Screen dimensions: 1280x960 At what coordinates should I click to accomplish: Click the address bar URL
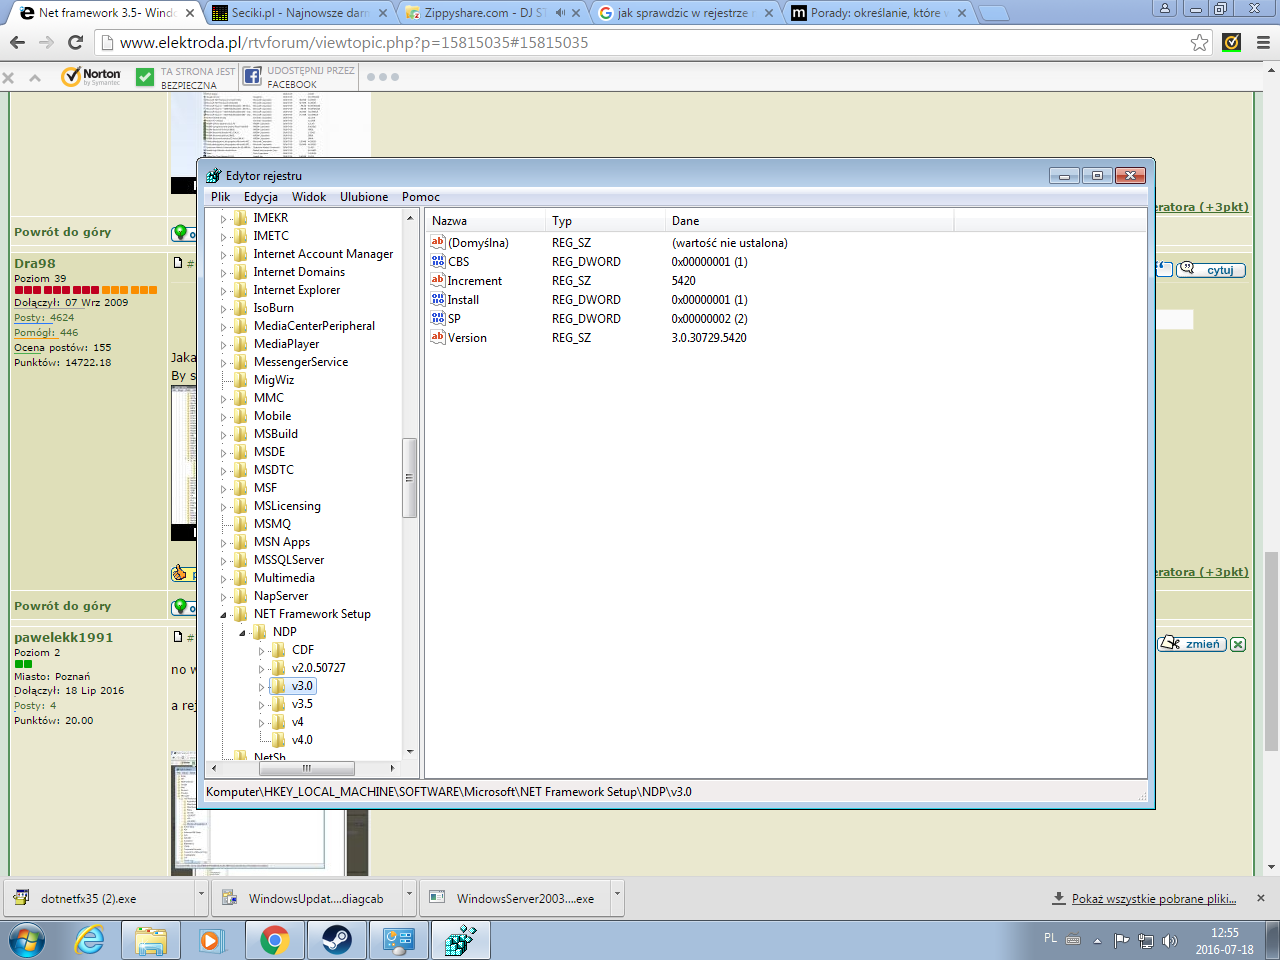pyautogui.click(x=354, y=42)
